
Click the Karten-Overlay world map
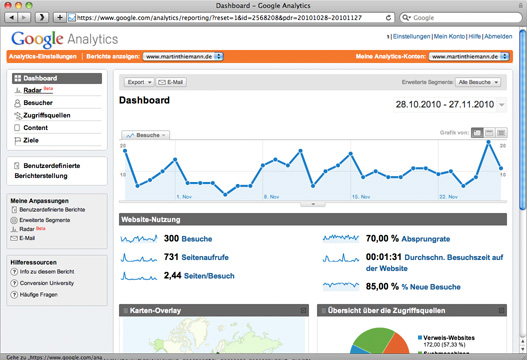click(x=214, y=335)
